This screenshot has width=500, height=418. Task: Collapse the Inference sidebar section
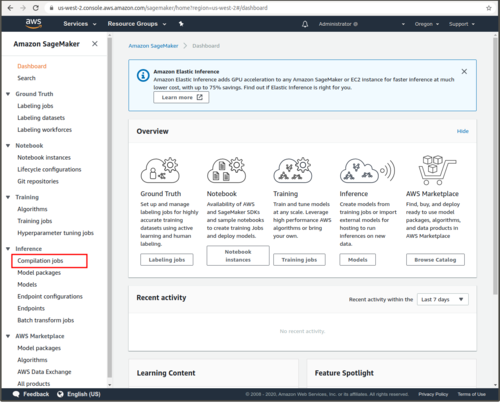coord(8,249)
